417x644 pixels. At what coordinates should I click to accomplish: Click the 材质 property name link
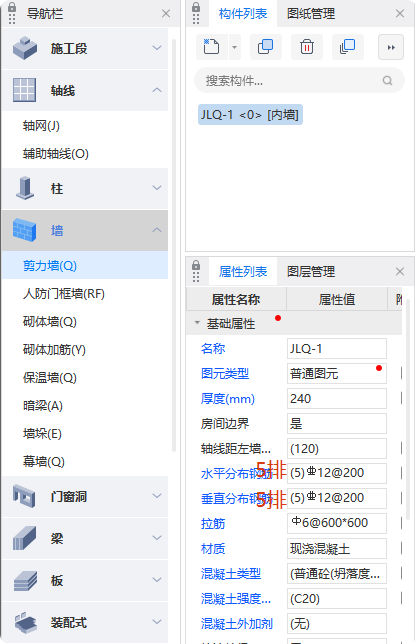coord(213,549)
